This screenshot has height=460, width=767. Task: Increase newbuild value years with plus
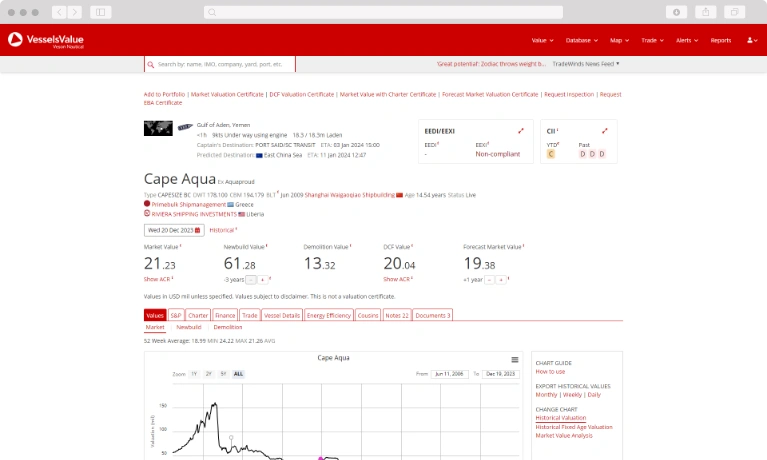(x=263, y=280)
